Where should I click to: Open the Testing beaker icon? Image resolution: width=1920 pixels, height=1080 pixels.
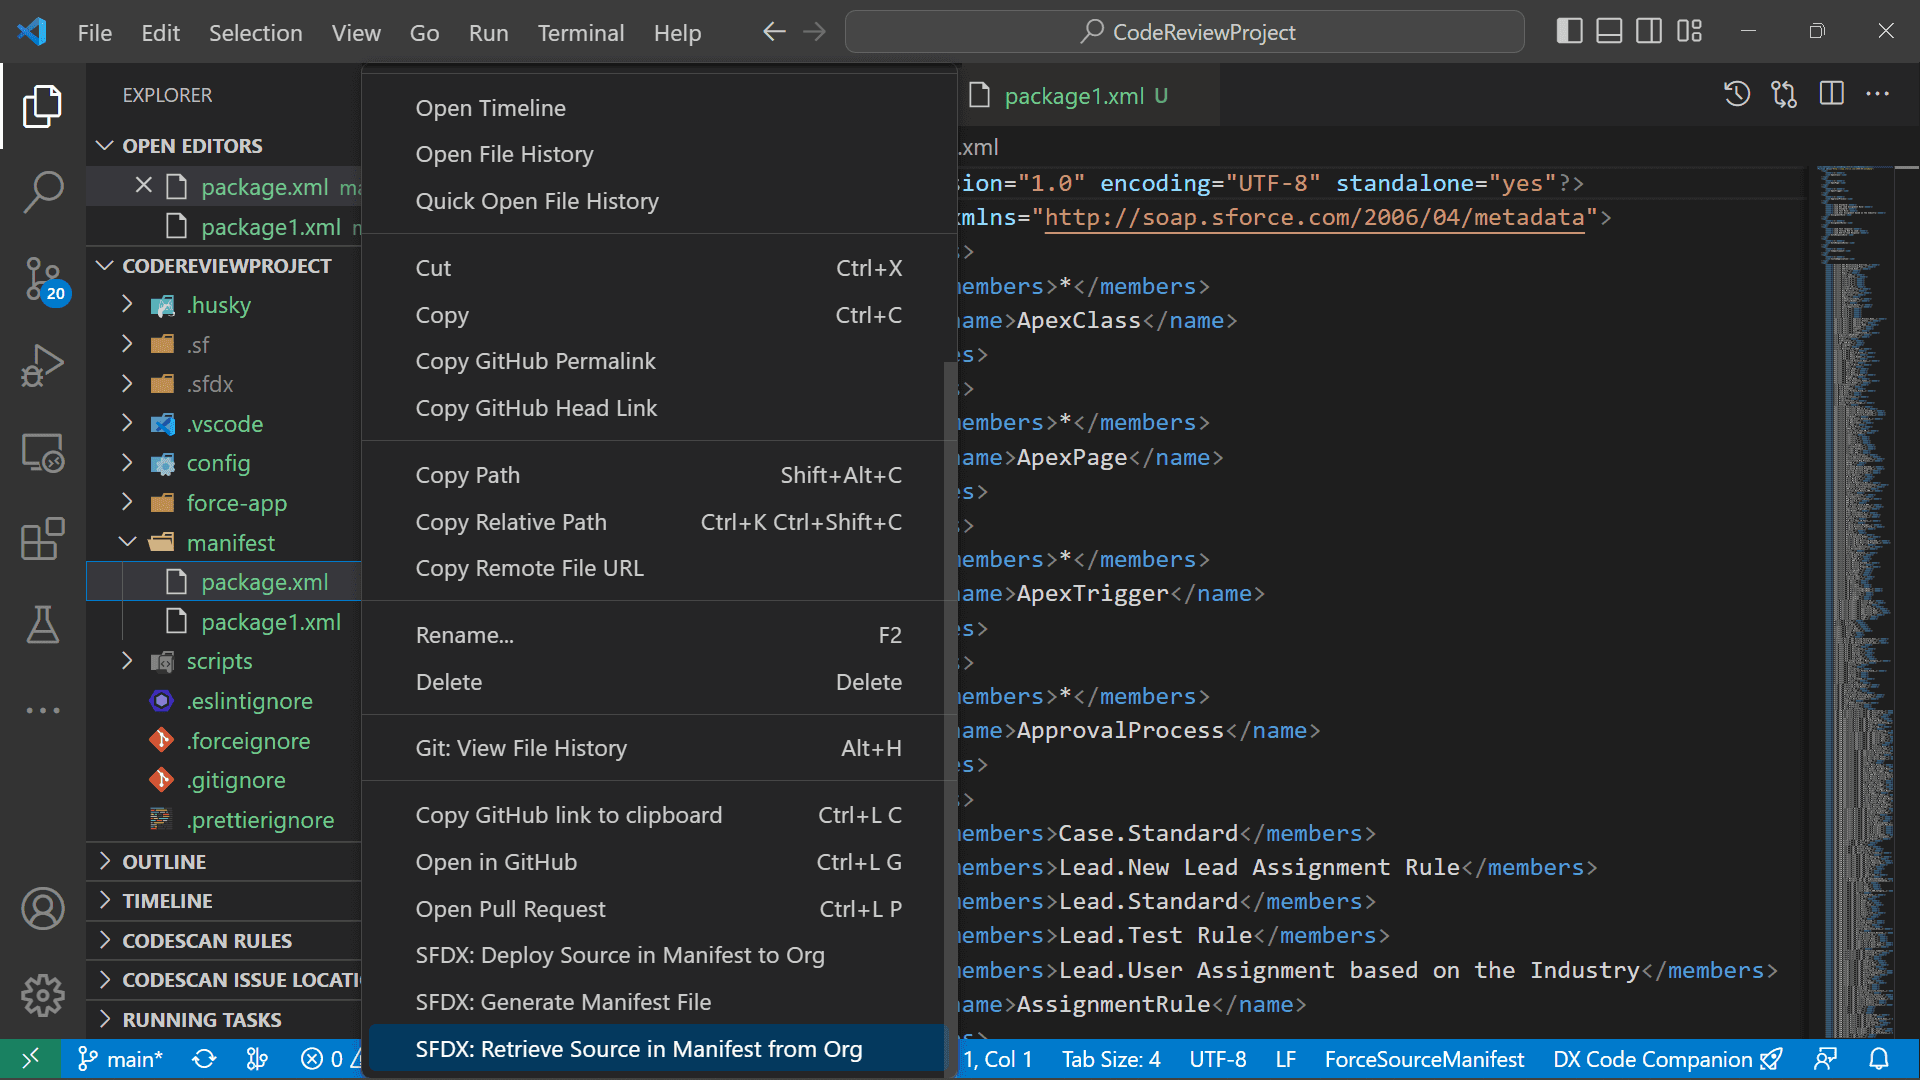coord(42,624)
